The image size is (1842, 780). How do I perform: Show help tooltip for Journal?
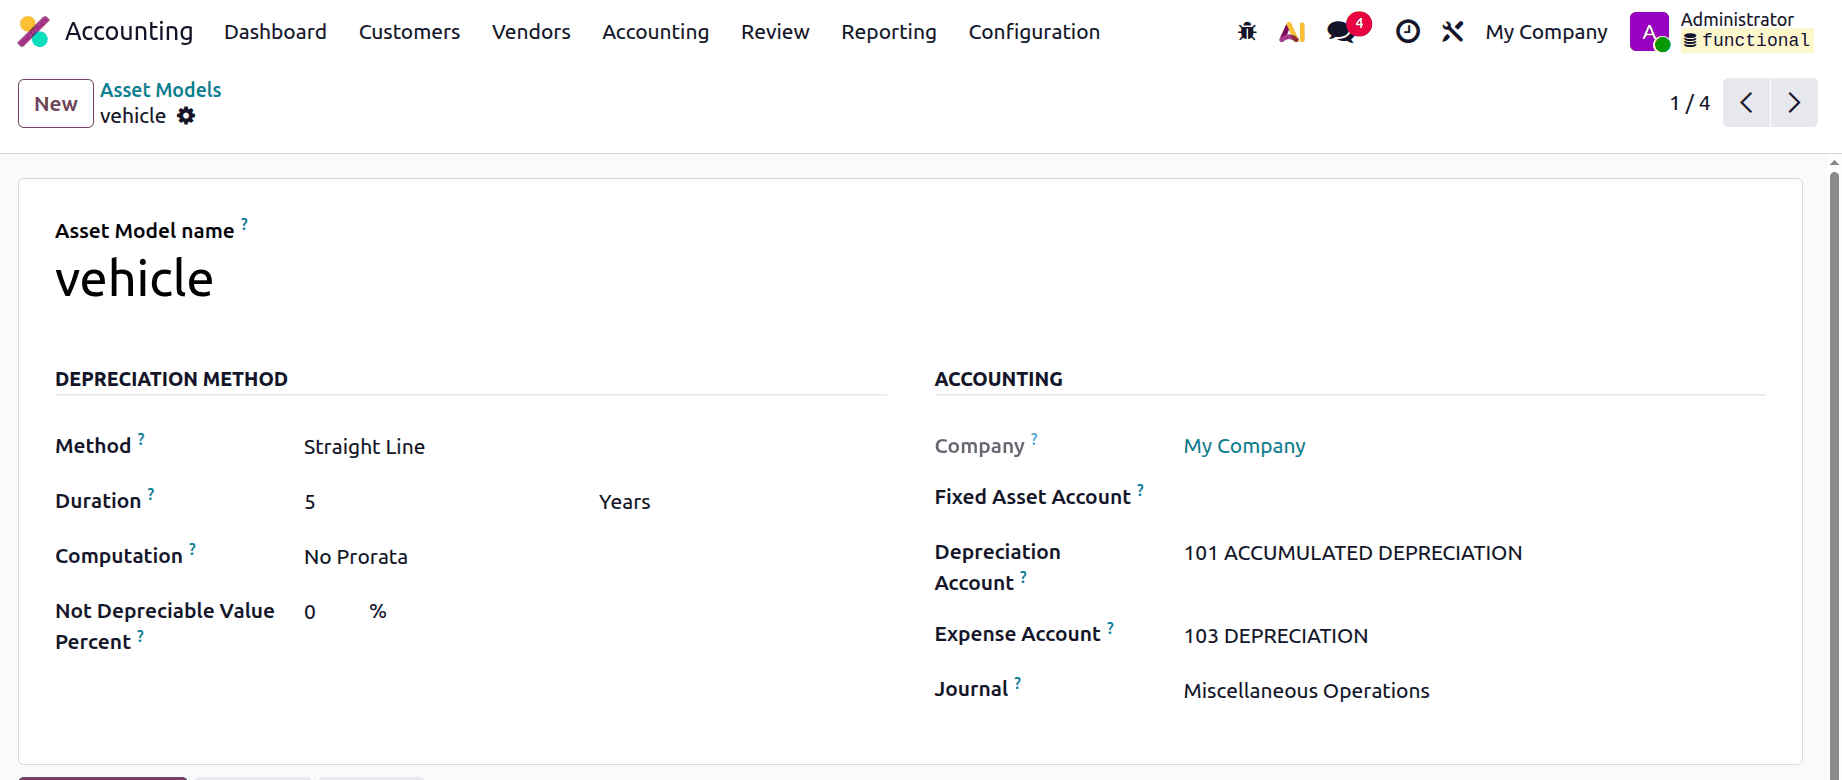[1017, 682]
